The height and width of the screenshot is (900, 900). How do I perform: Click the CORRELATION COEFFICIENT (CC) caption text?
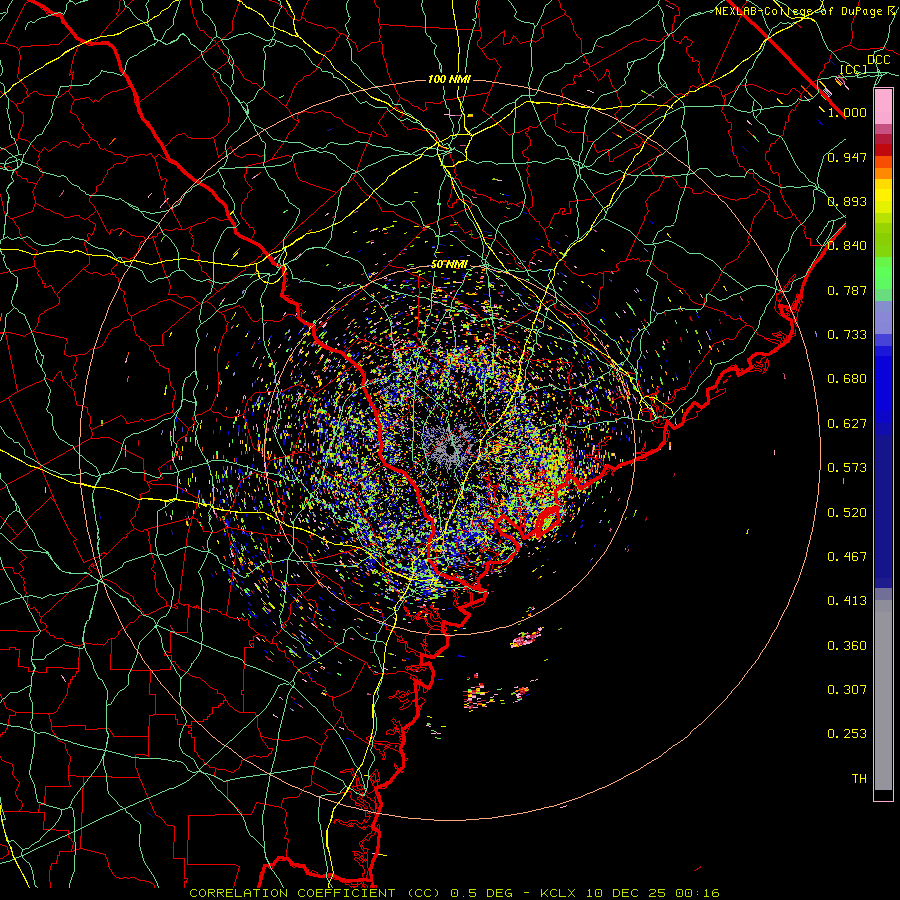[315, 893]
